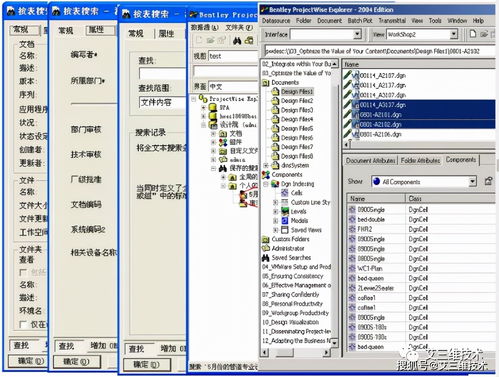The height and width of the screenshot is (377, 499).
Task: Click the Levels node icon
Action: [x=285, y=211]
